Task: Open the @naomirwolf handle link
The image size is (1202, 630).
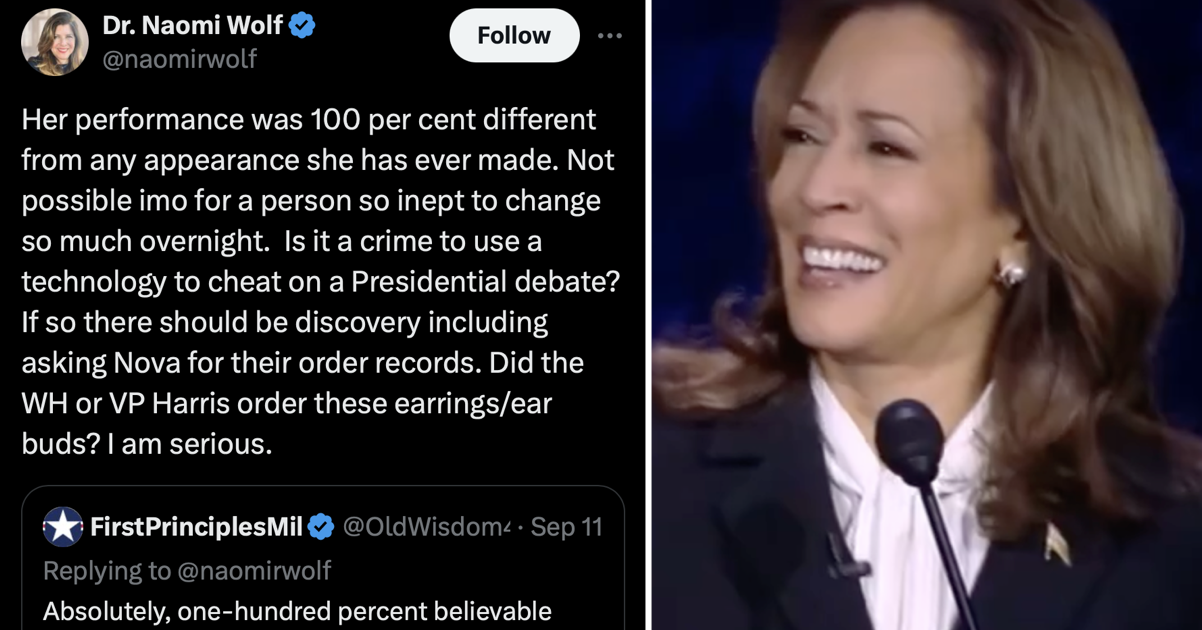Action: click(179, 59)
